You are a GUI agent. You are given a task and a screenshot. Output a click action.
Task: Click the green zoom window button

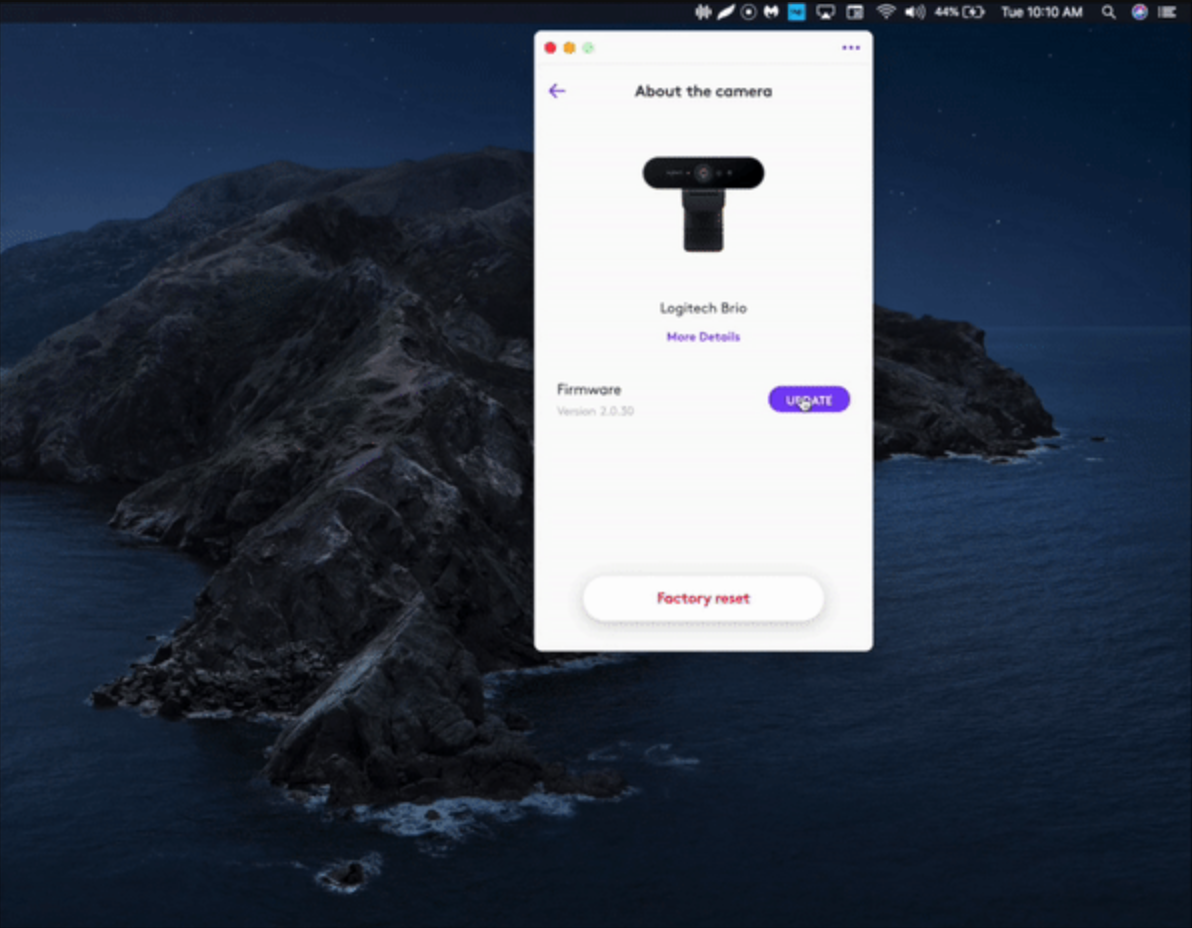(x=588, y=48)
